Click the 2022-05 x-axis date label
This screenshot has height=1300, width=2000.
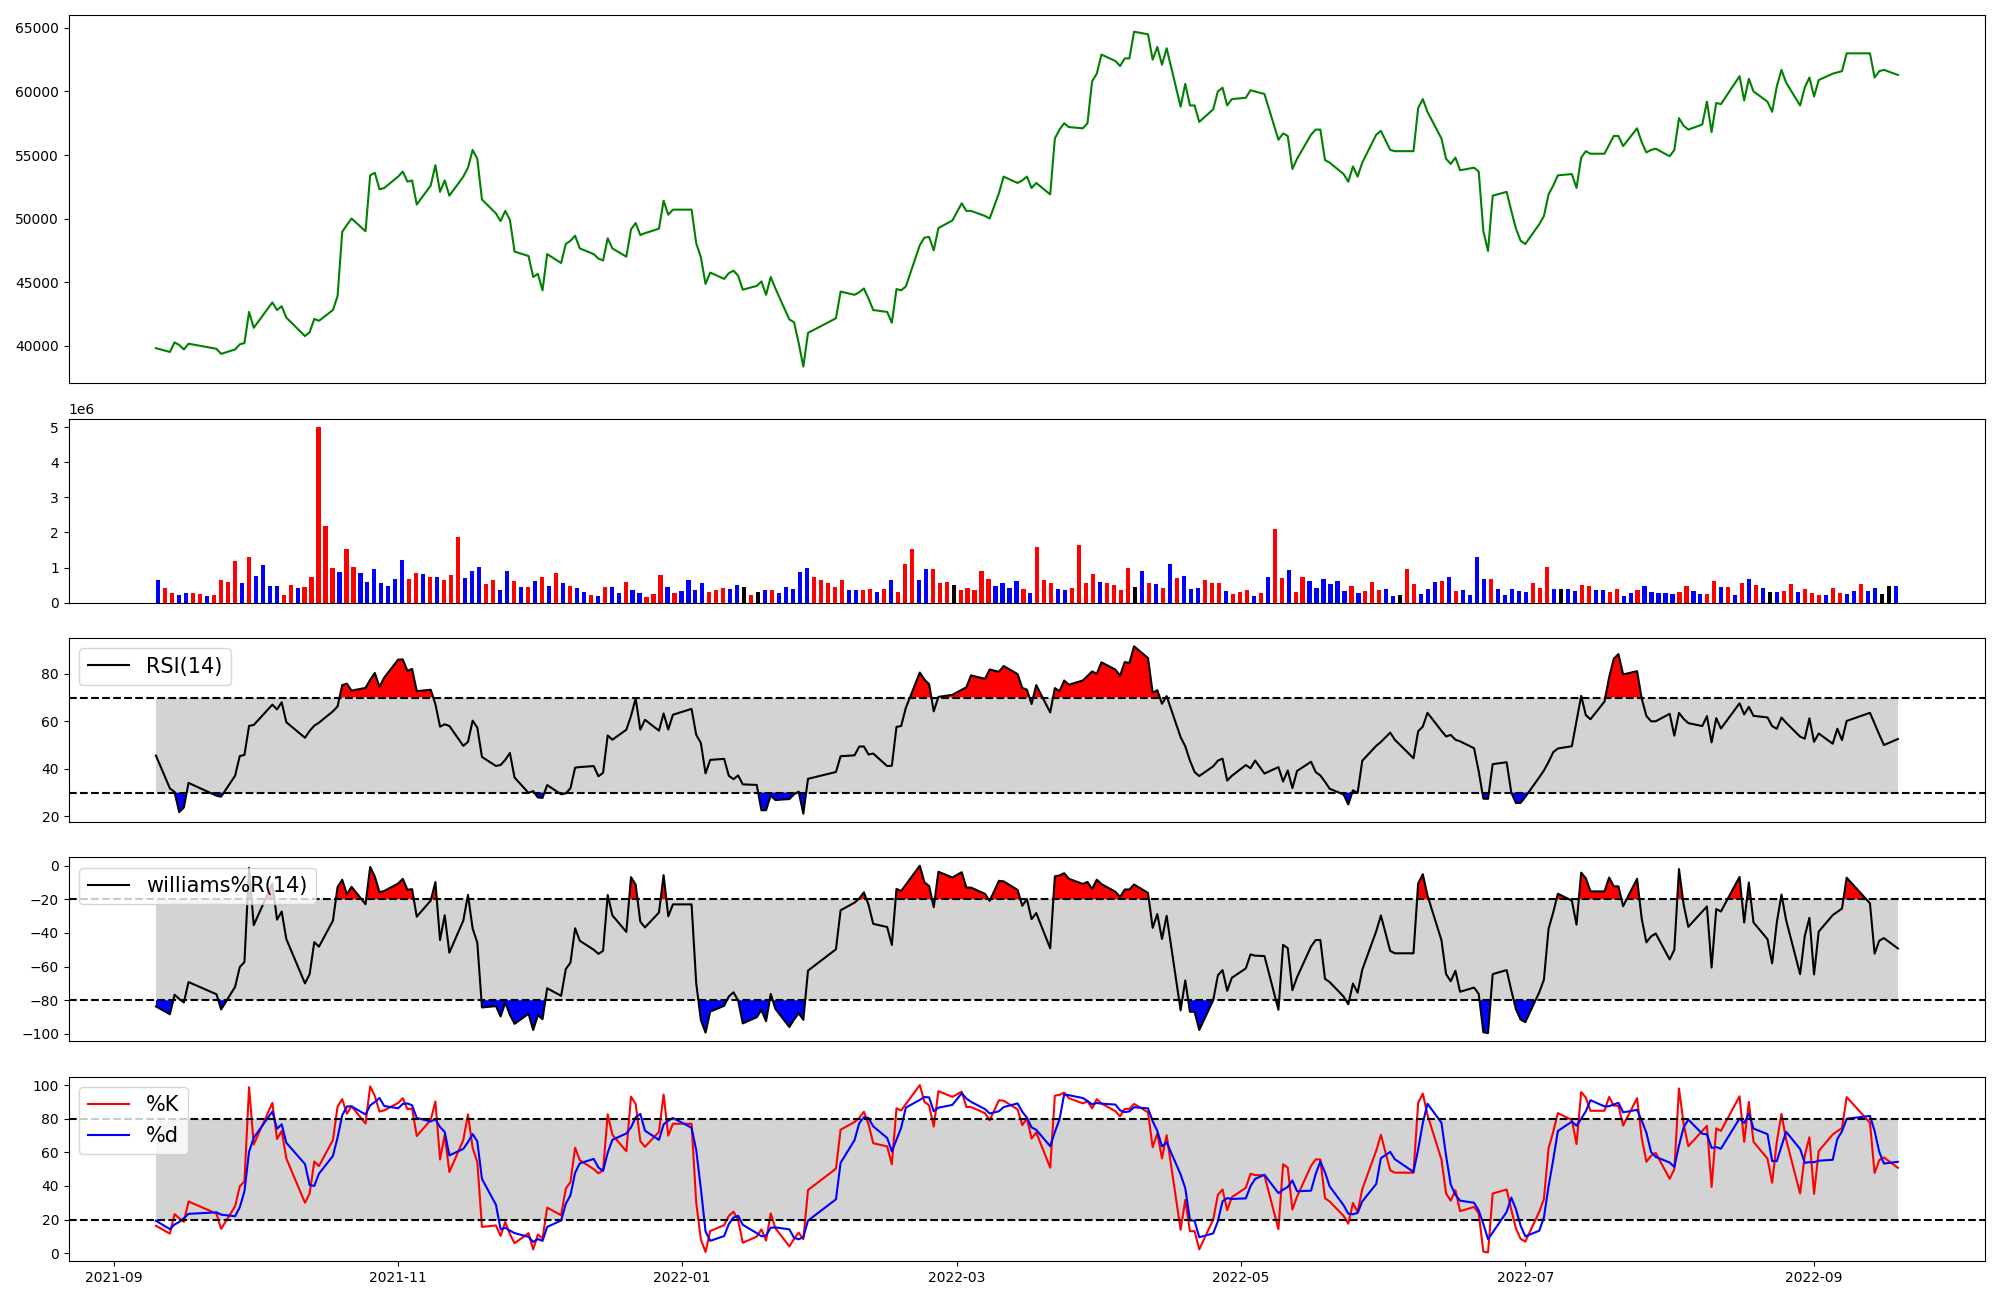1241,1277
